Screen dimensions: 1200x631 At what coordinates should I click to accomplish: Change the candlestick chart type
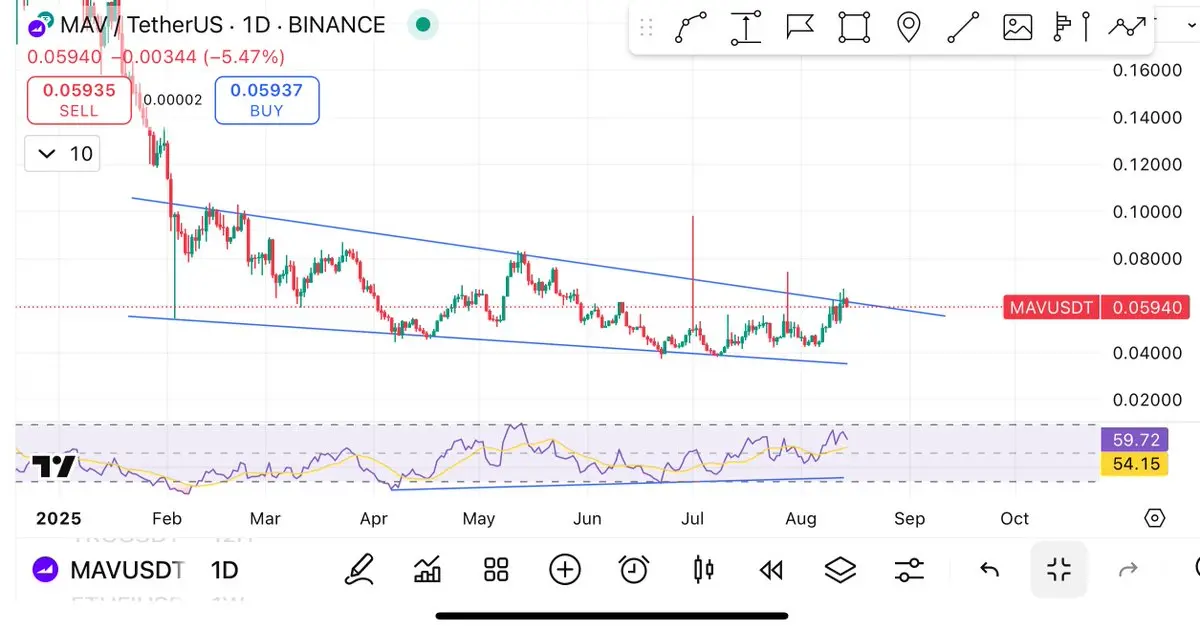click(704, 570)
